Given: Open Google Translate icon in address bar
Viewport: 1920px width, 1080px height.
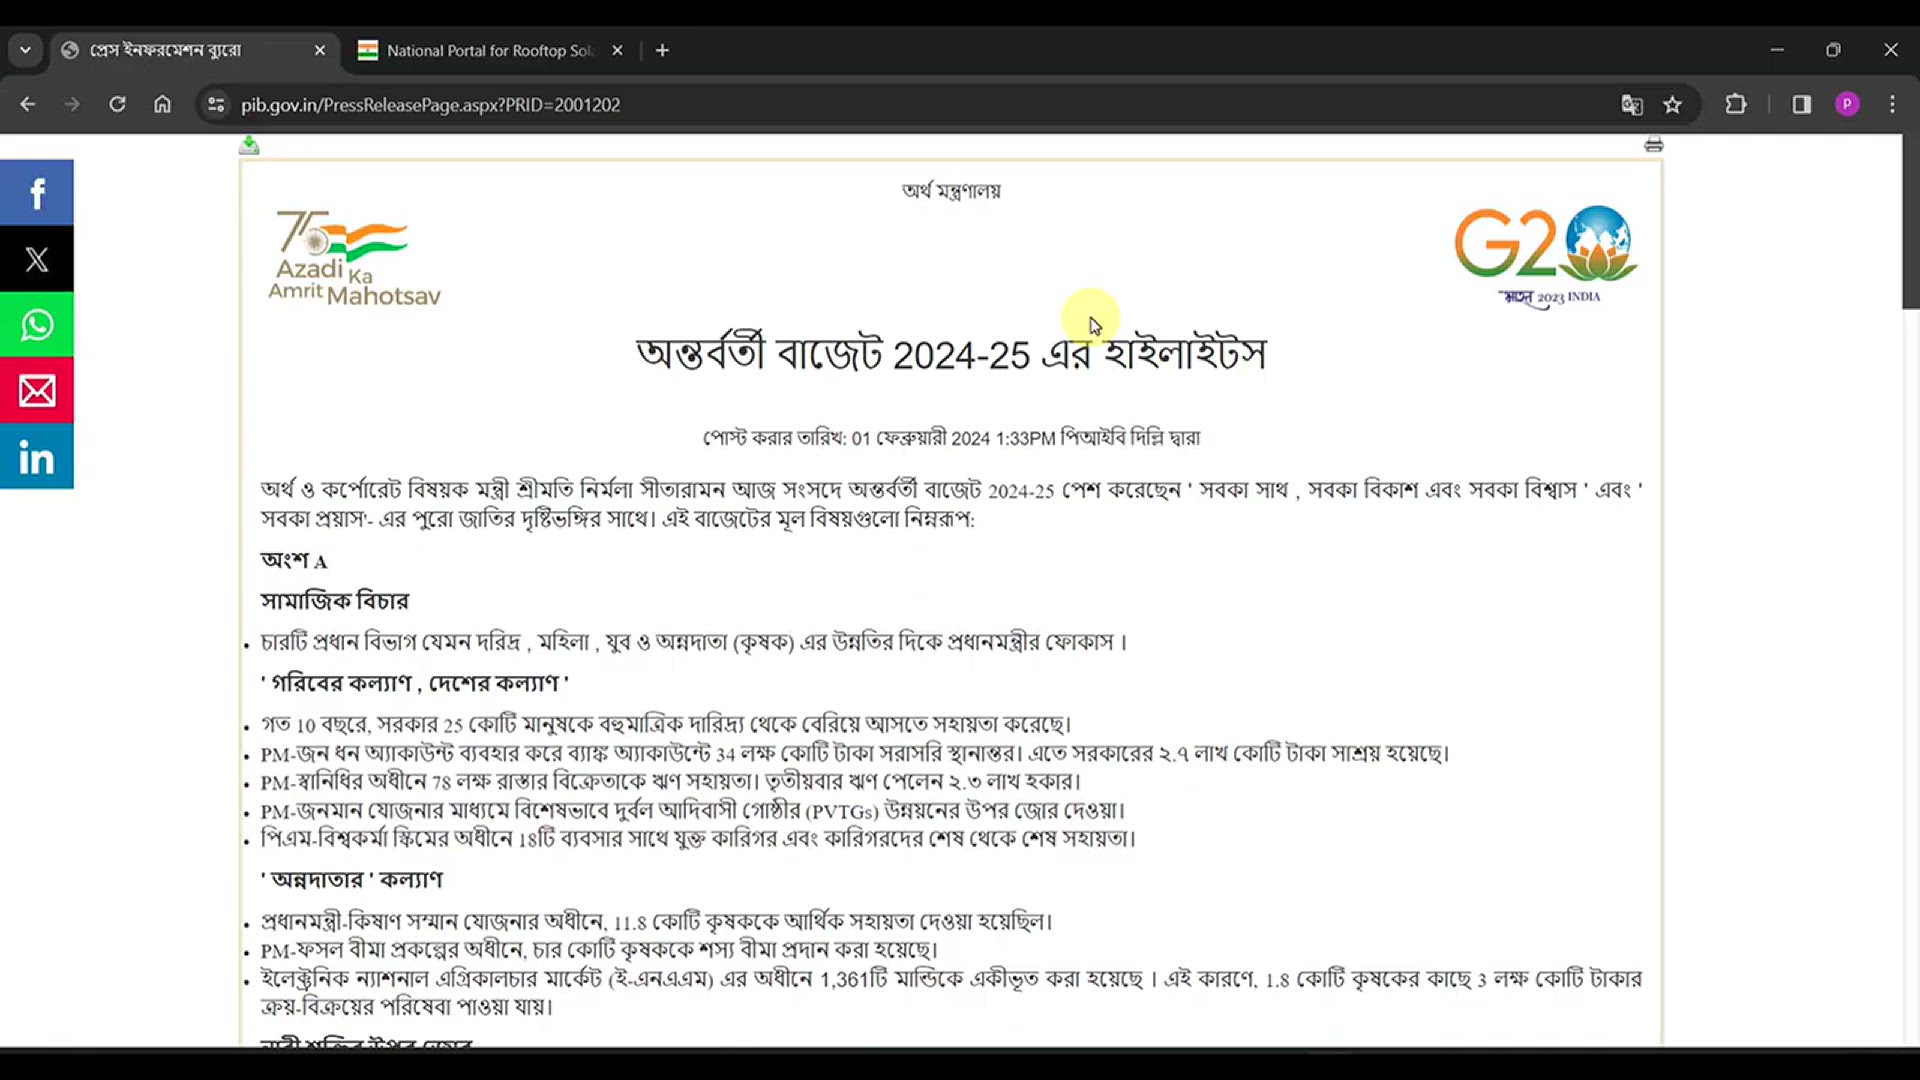Looking at the screenshot, I should coord(1631,105).
